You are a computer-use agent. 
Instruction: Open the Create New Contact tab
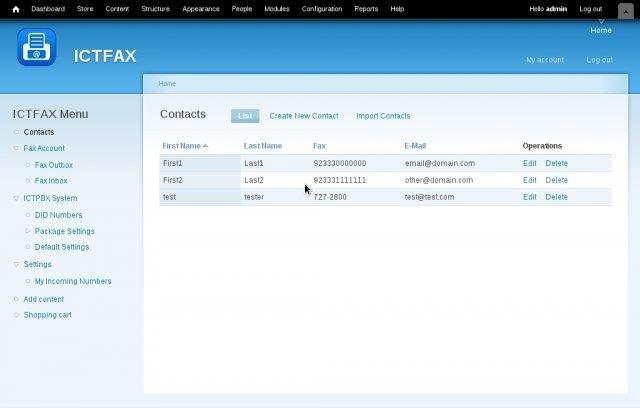(304, 116)
